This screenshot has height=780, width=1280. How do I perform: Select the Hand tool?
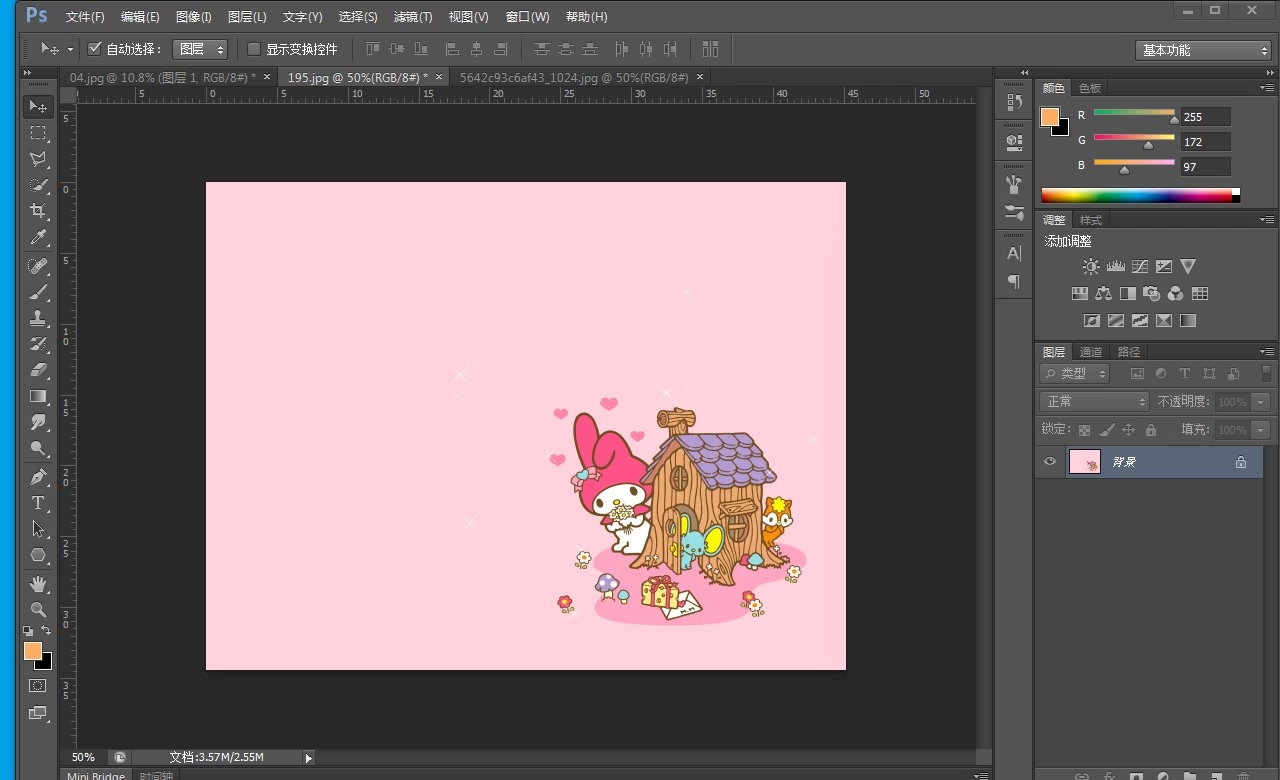38,583
